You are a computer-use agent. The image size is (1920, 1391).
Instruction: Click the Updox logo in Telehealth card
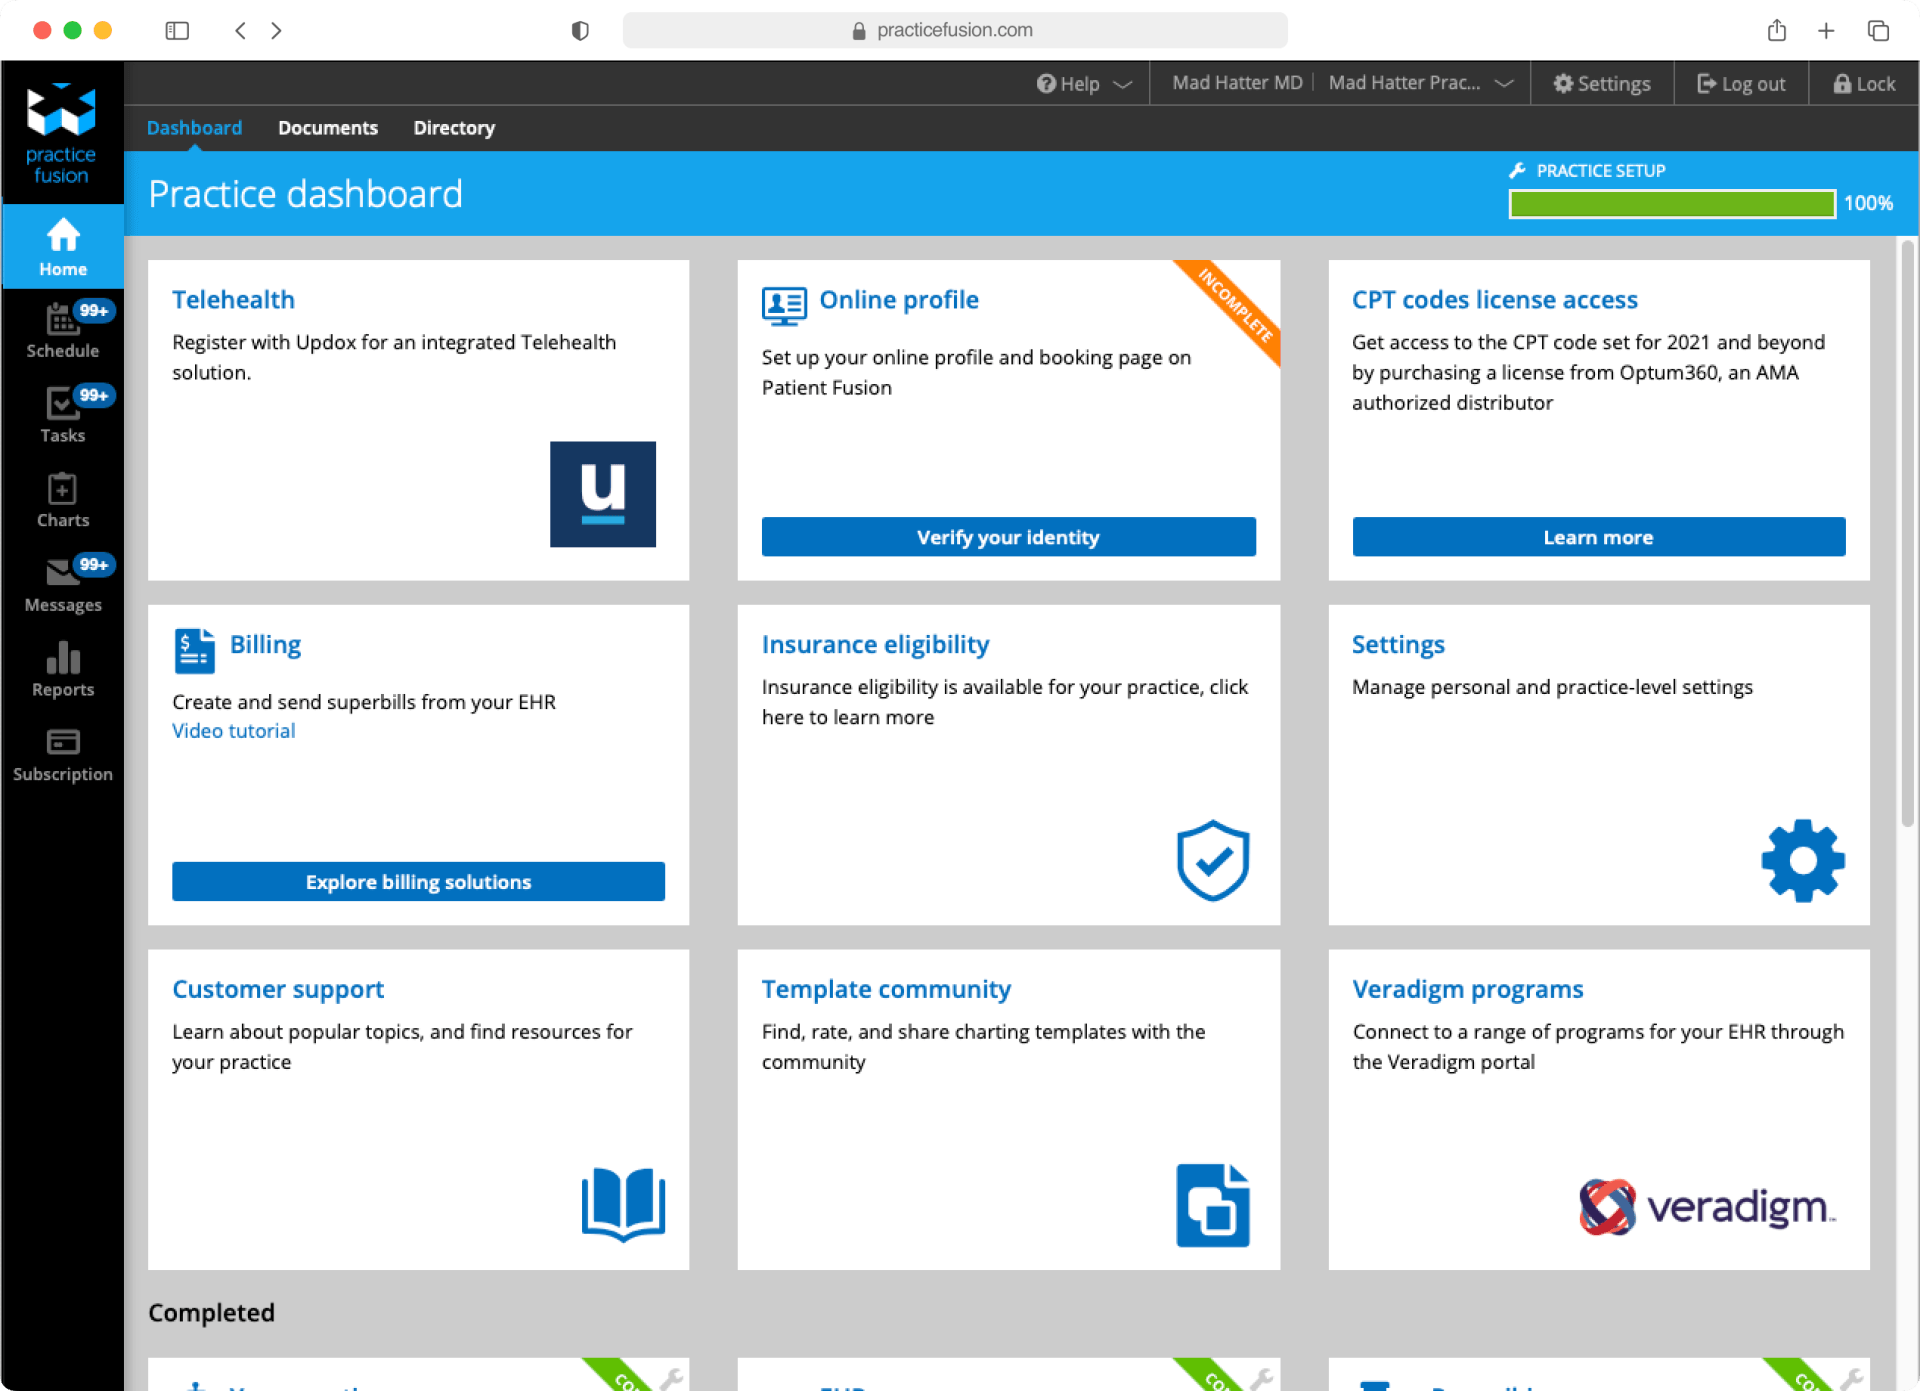[603, 494]
